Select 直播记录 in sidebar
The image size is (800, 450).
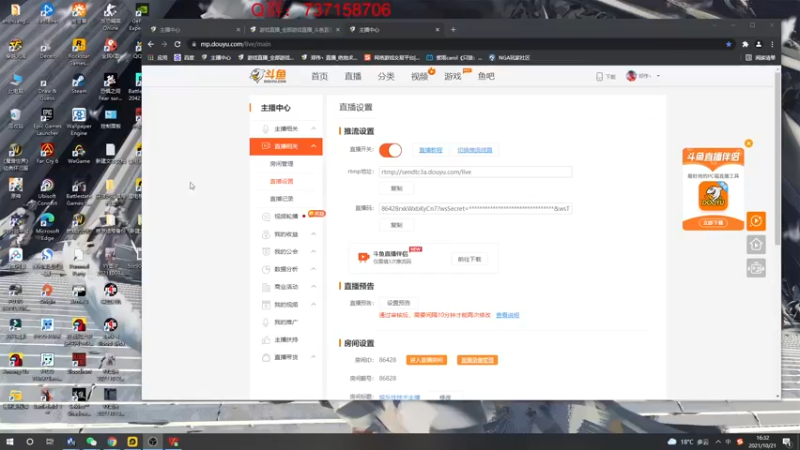(x=282, y=198)
